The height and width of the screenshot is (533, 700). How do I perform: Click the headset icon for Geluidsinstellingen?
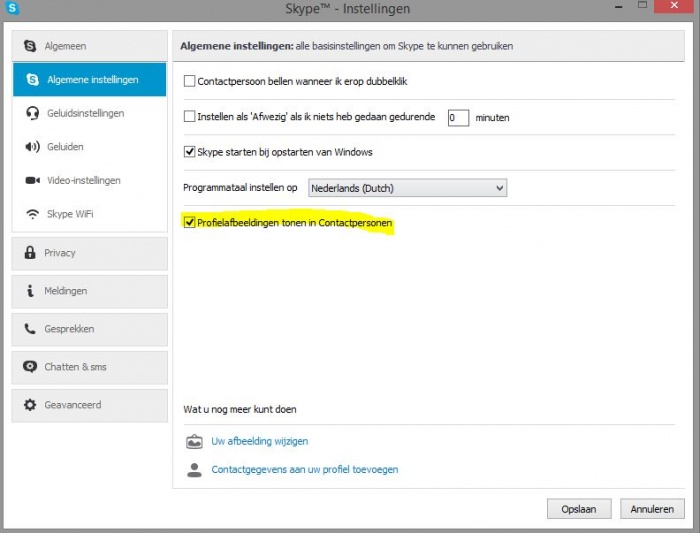click(32, 113)
